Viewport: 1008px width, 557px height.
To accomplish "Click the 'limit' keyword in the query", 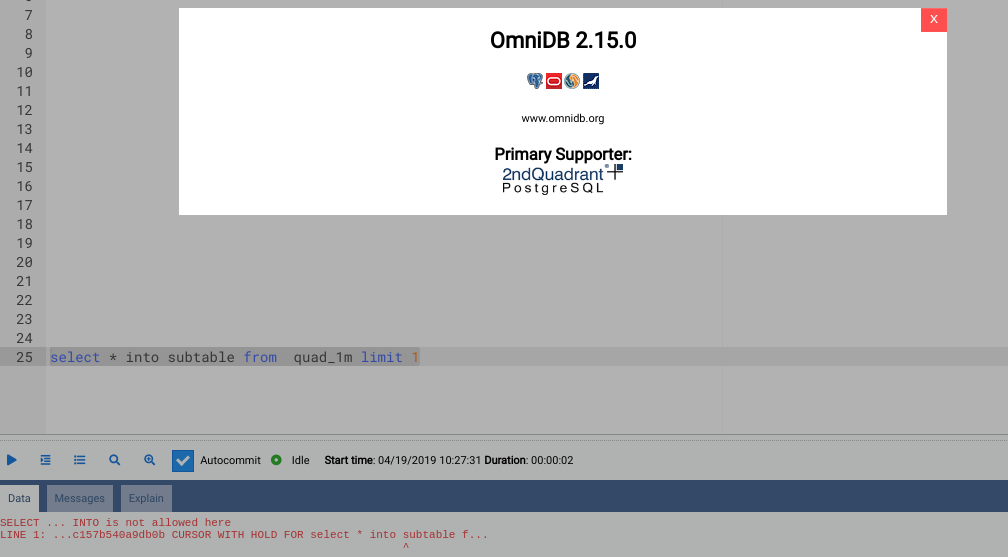I will tap(381, 357).
